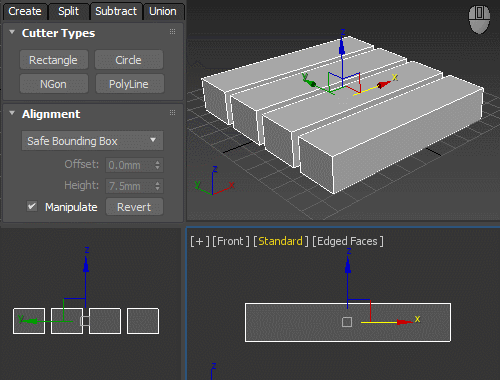The width and height of the screenshot is (500, 380).
Task: Open the Union tab
Action: (x=163, y=12)
